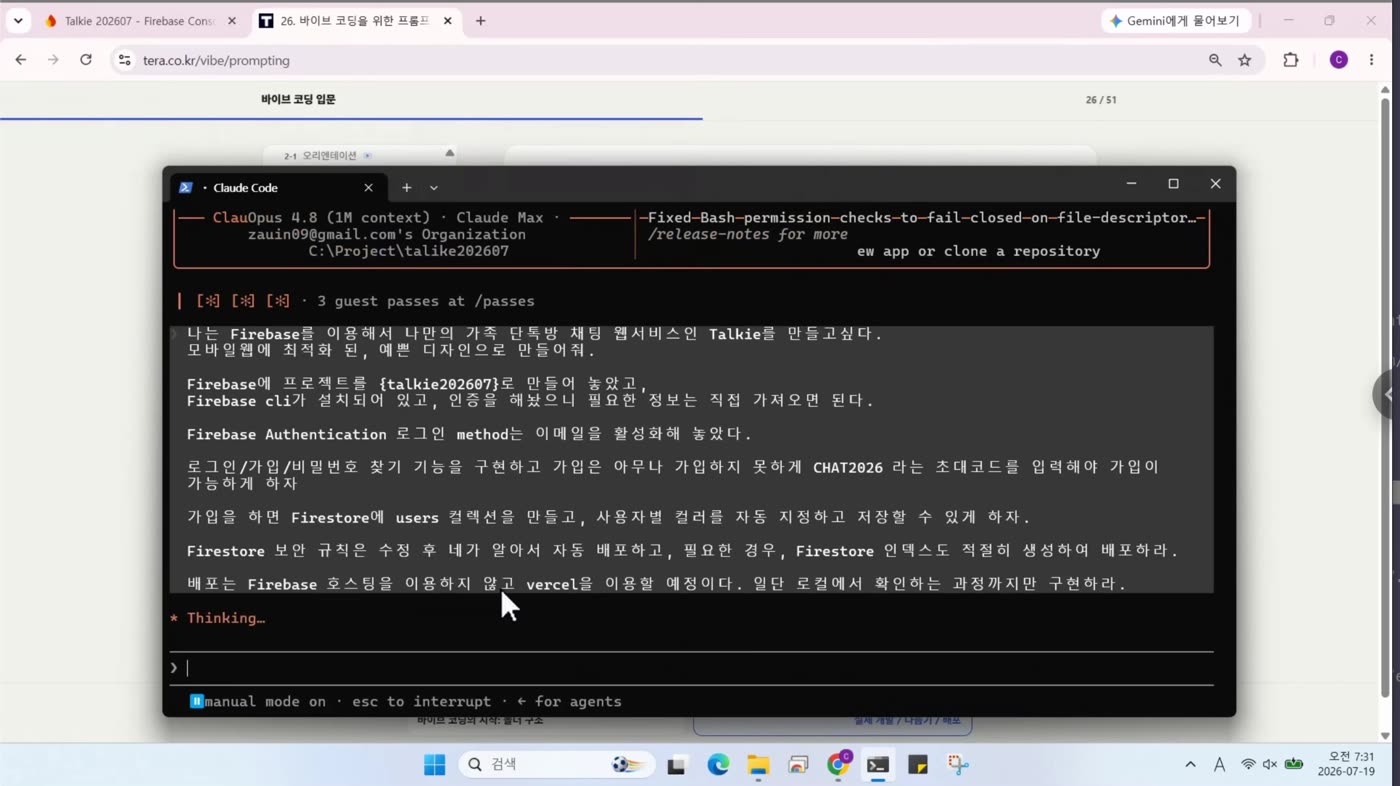Viewport: 1400px width, 786px height.
Task: Open the Windows Start menu
Action: [435, 765]
